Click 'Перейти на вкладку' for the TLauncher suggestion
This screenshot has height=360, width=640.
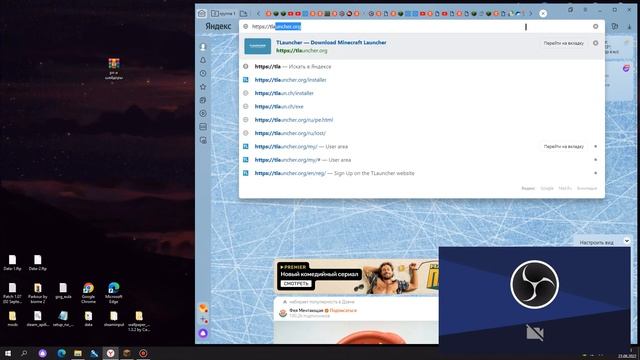564,43
